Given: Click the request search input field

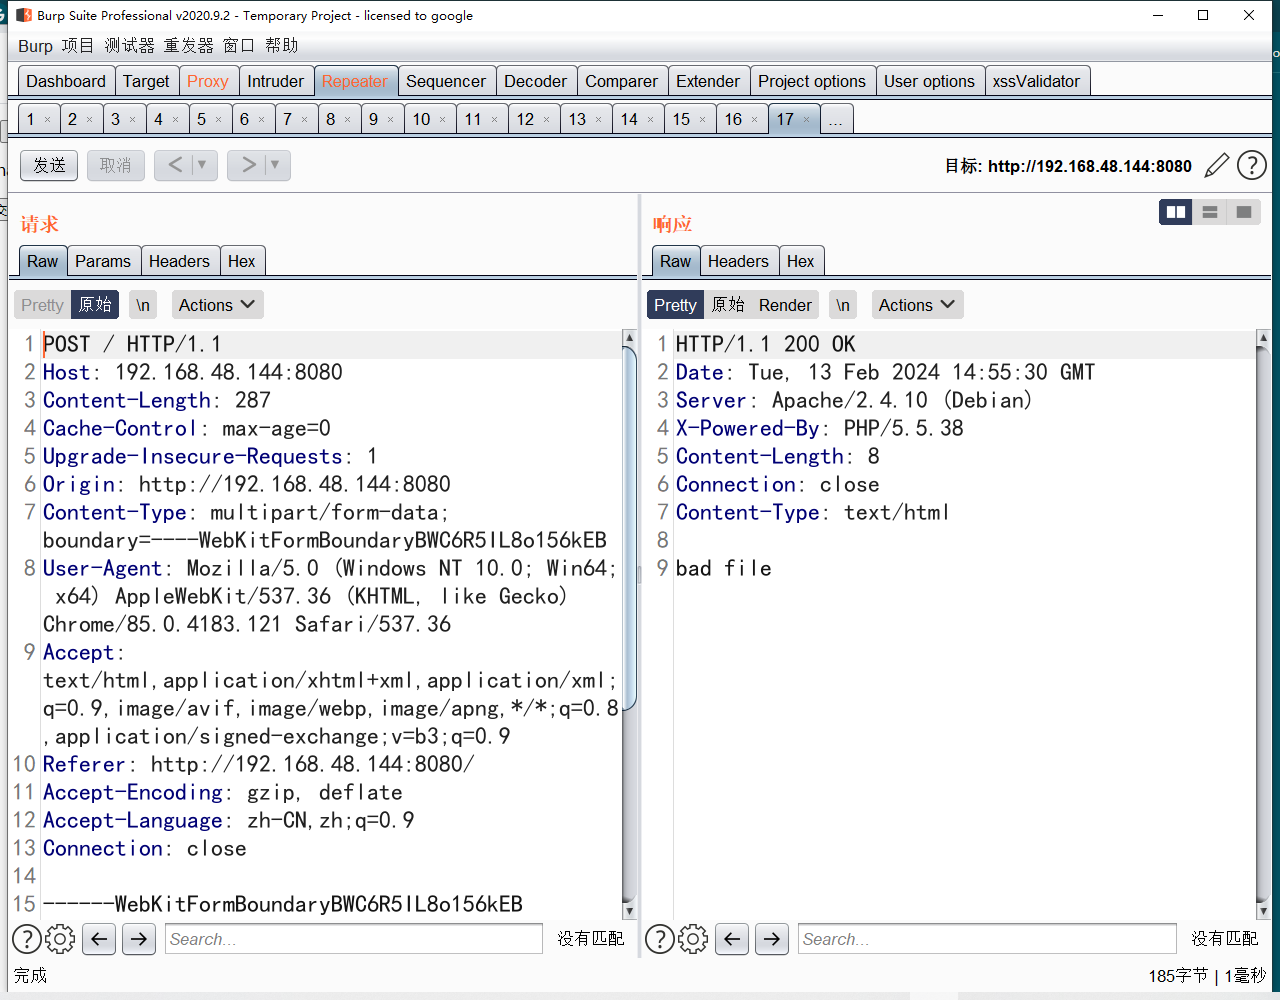Looking at the screenshot, I should [354, 939].
